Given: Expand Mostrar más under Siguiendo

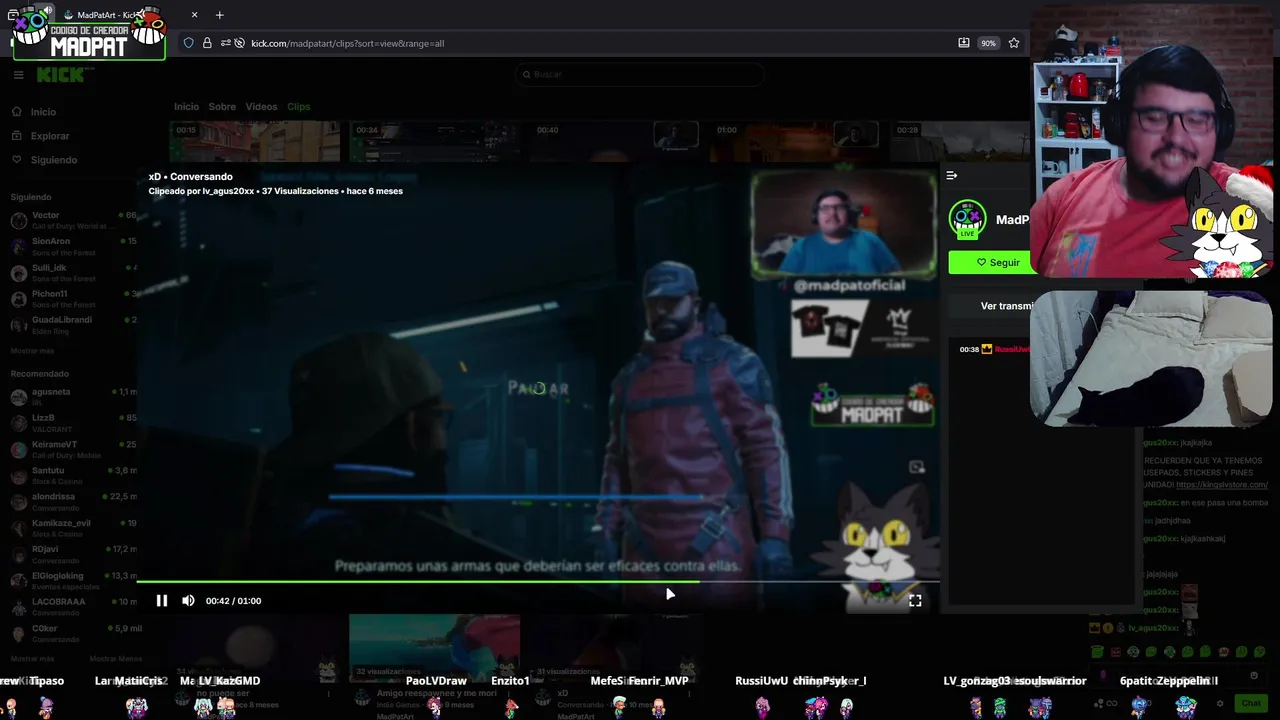Looking at the screenshot, I should (32, 351).
